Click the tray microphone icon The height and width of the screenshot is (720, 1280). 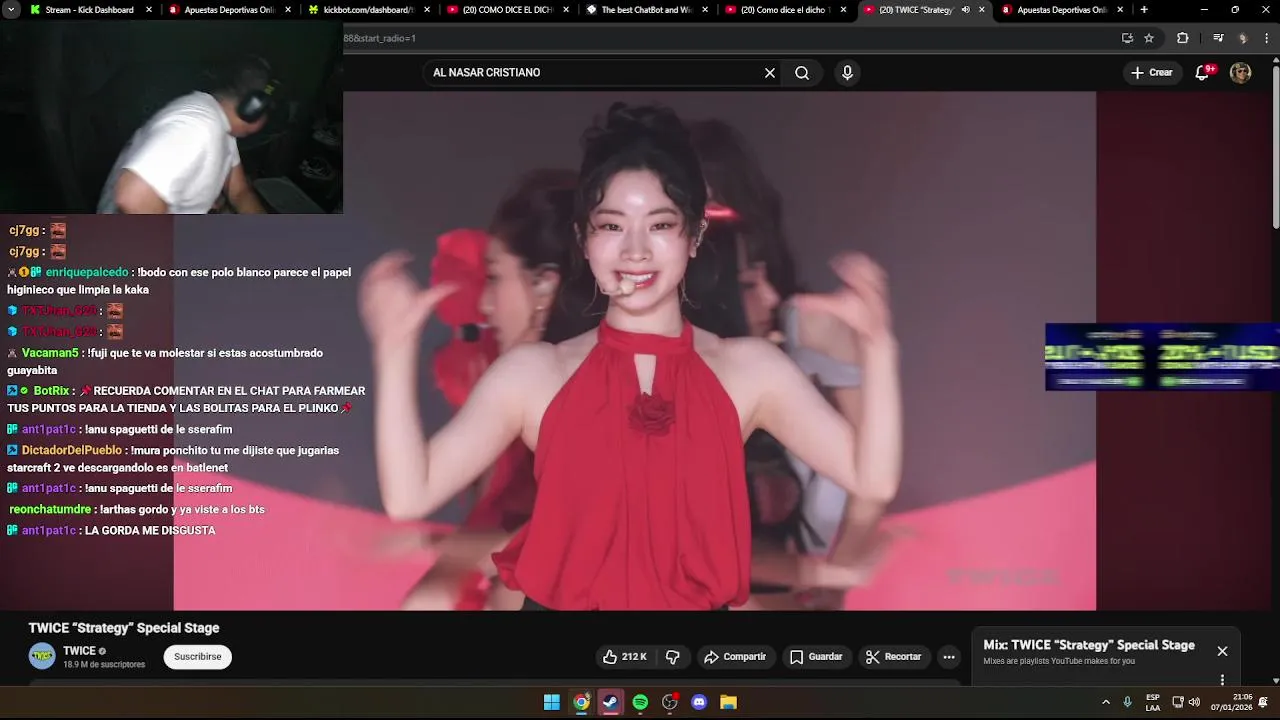(x=1128, y=702)
